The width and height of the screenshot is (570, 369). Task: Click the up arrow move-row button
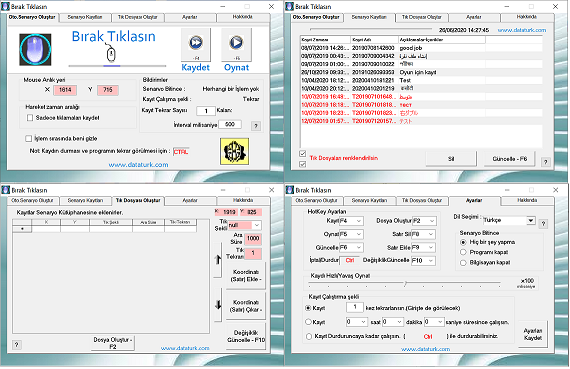coord(218,260)
